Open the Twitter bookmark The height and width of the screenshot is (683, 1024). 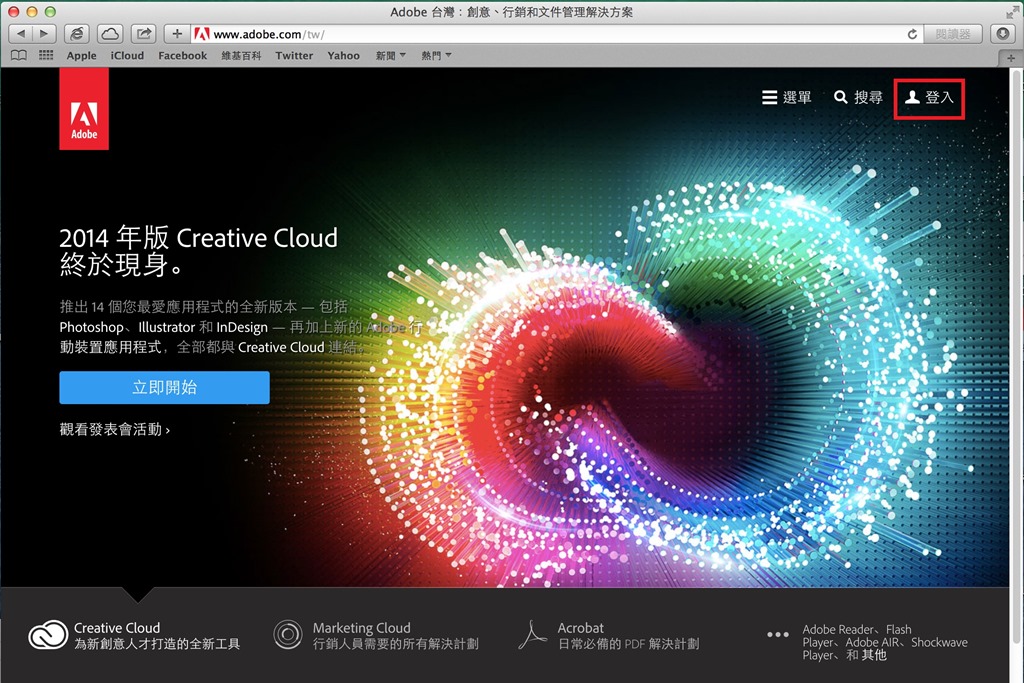tap(294, 56)
